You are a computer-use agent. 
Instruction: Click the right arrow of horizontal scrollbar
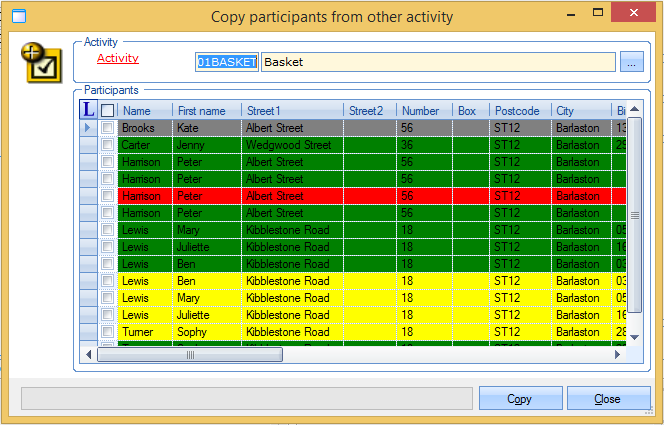tap(619, 354)
